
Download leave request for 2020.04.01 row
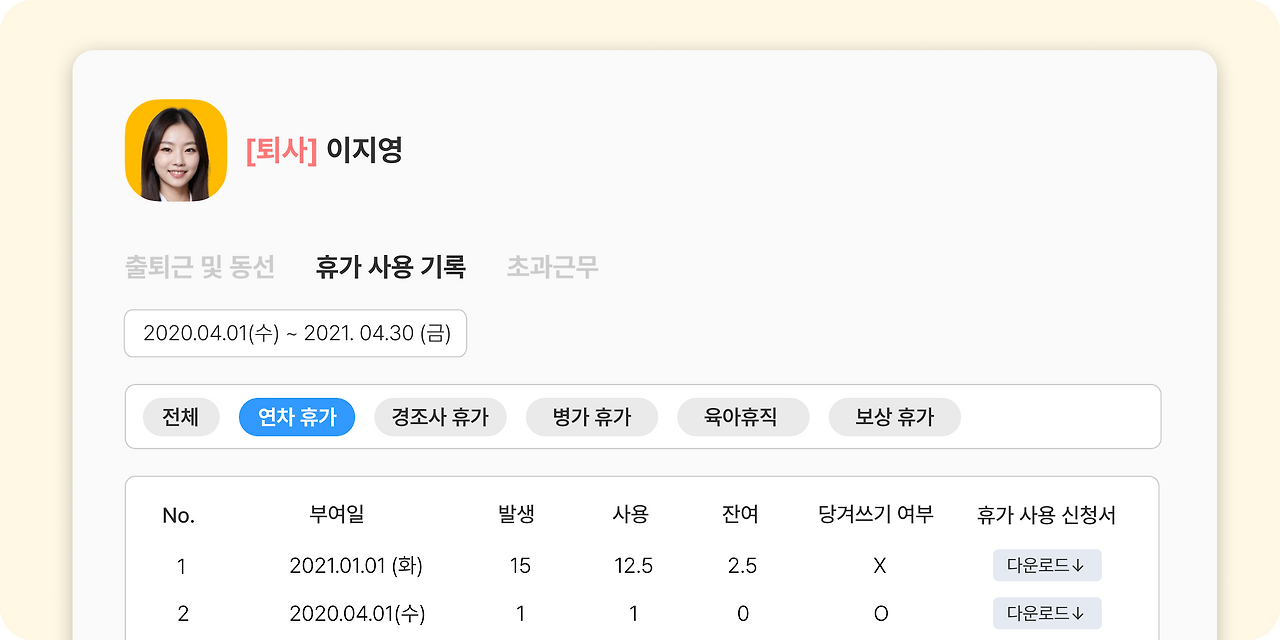coord(1047,613)
